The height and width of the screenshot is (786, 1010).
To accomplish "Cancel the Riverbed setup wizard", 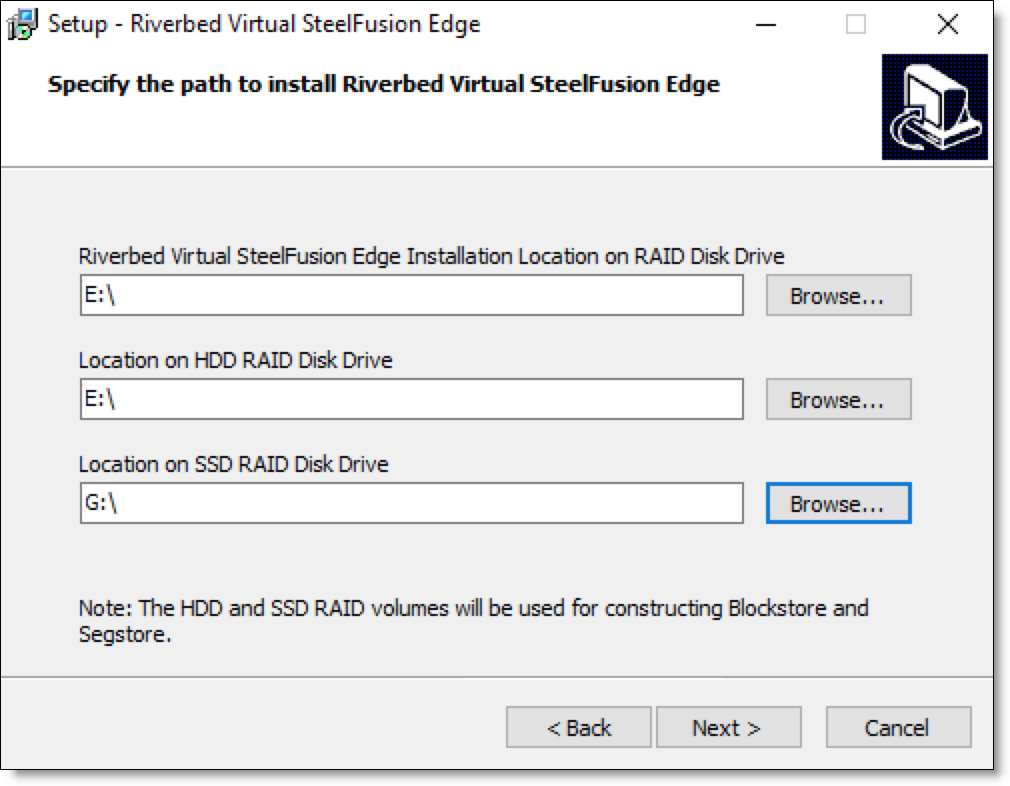I will tap(899, 727).
